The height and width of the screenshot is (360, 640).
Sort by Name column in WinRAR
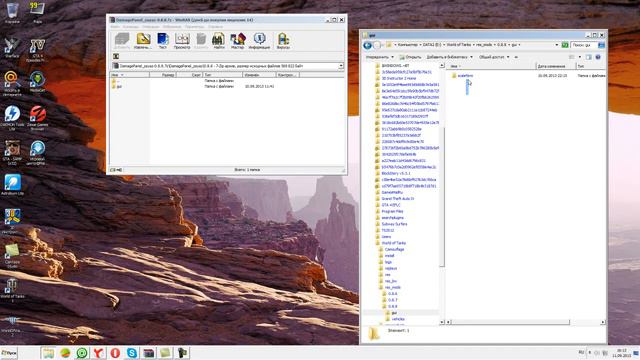pyautogui.click(x=130, y=75)
